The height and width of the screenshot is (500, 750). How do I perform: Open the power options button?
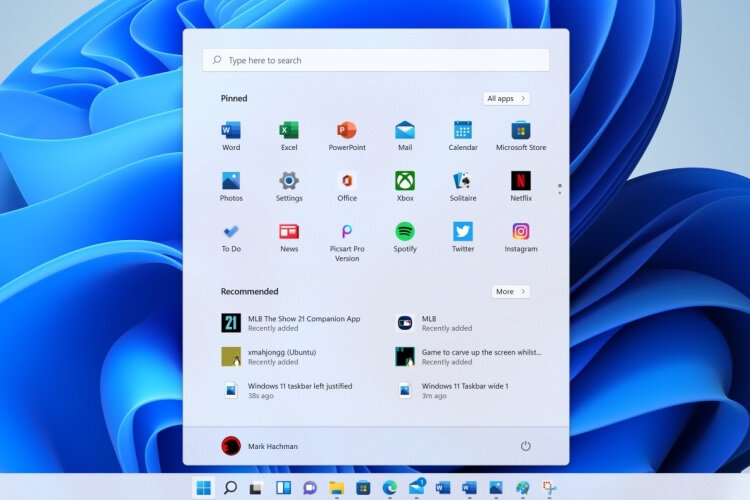[525, 446]
